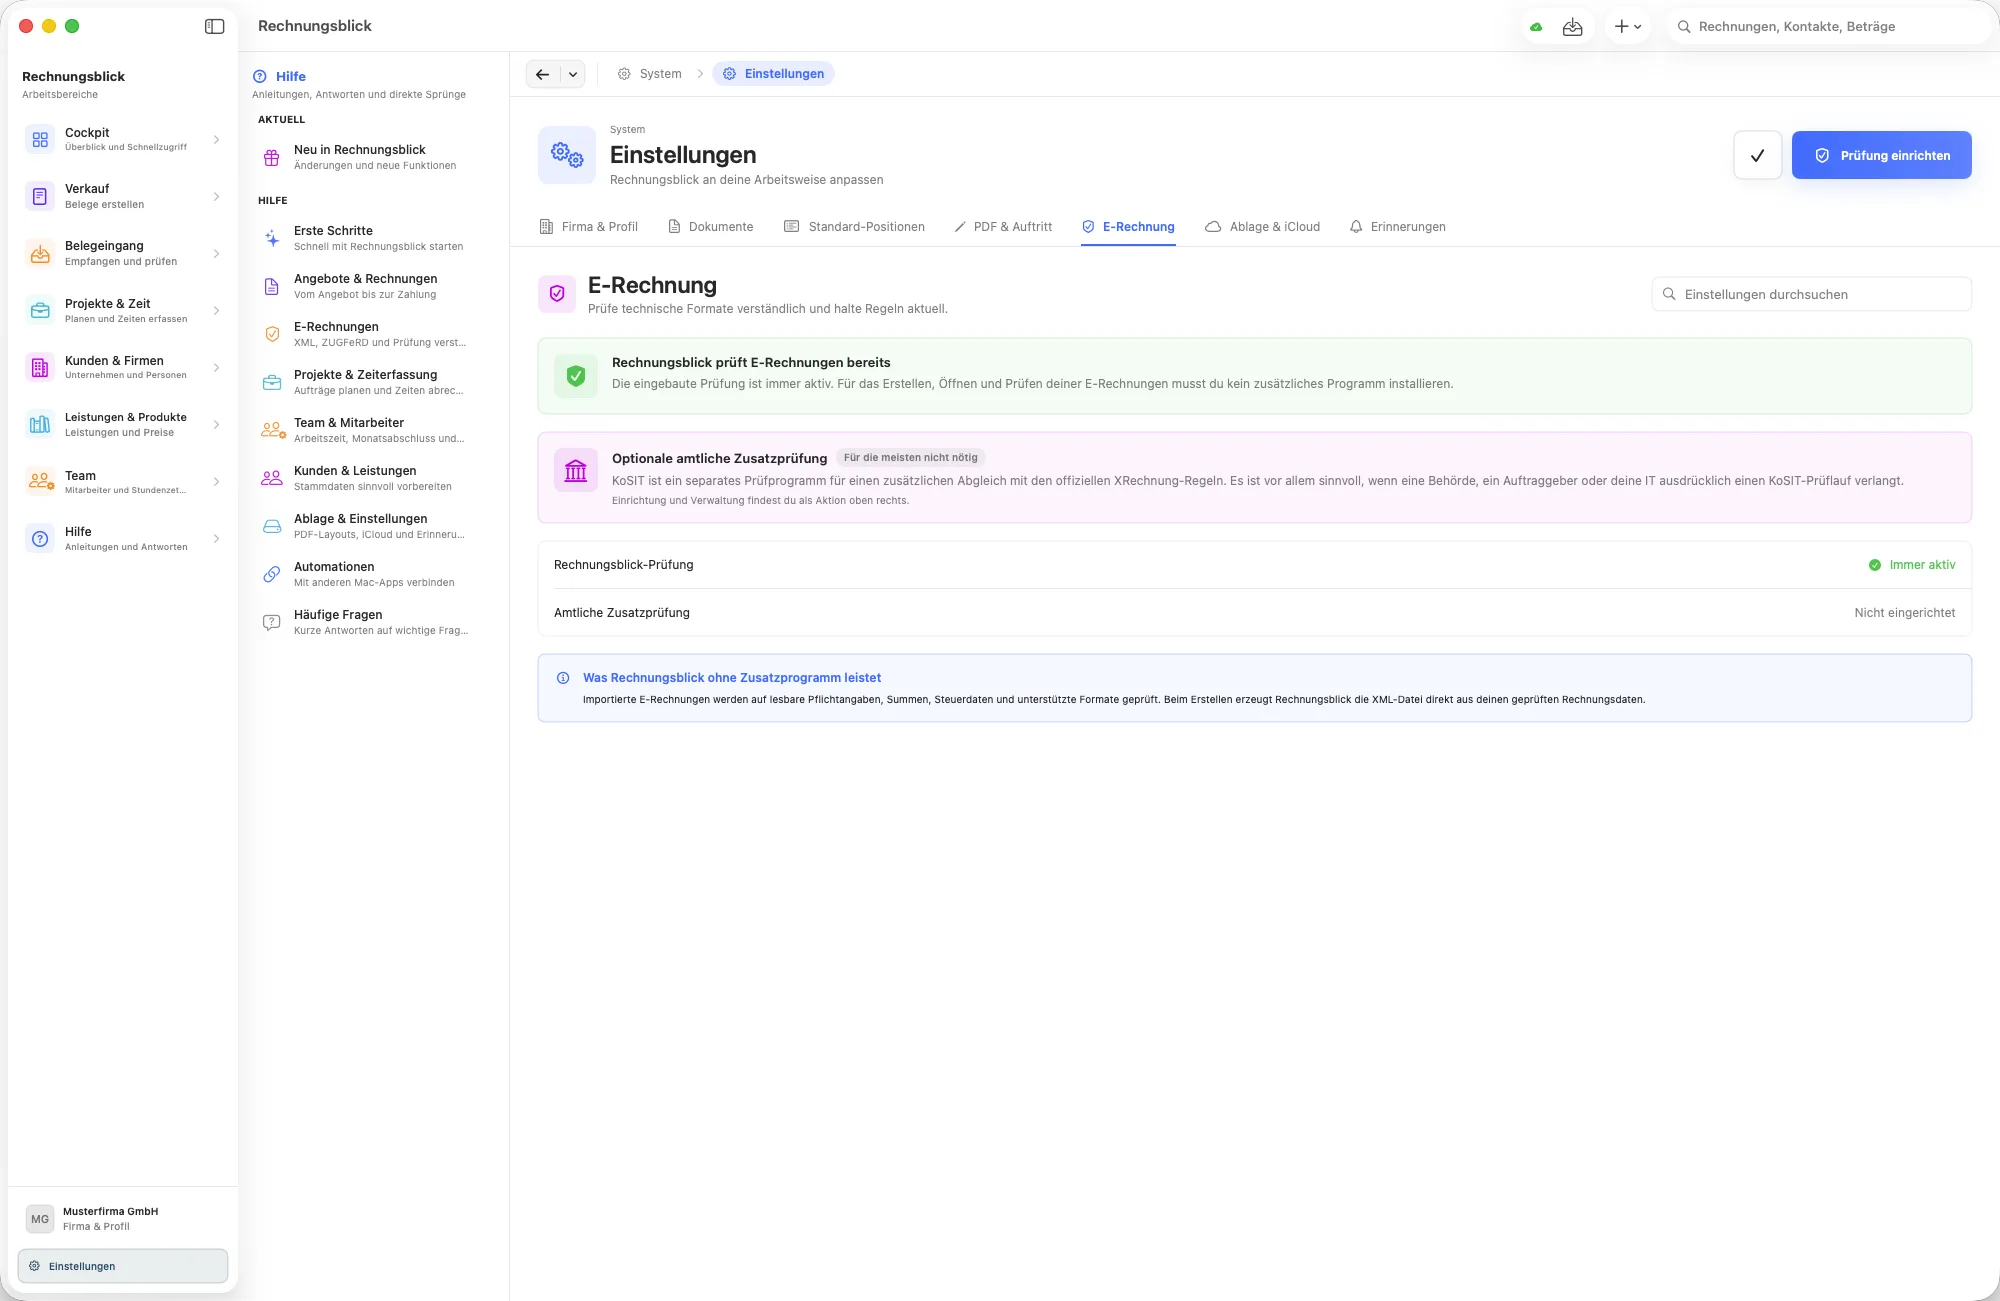Open the Dokumente tab

click(x=711, y=227)
